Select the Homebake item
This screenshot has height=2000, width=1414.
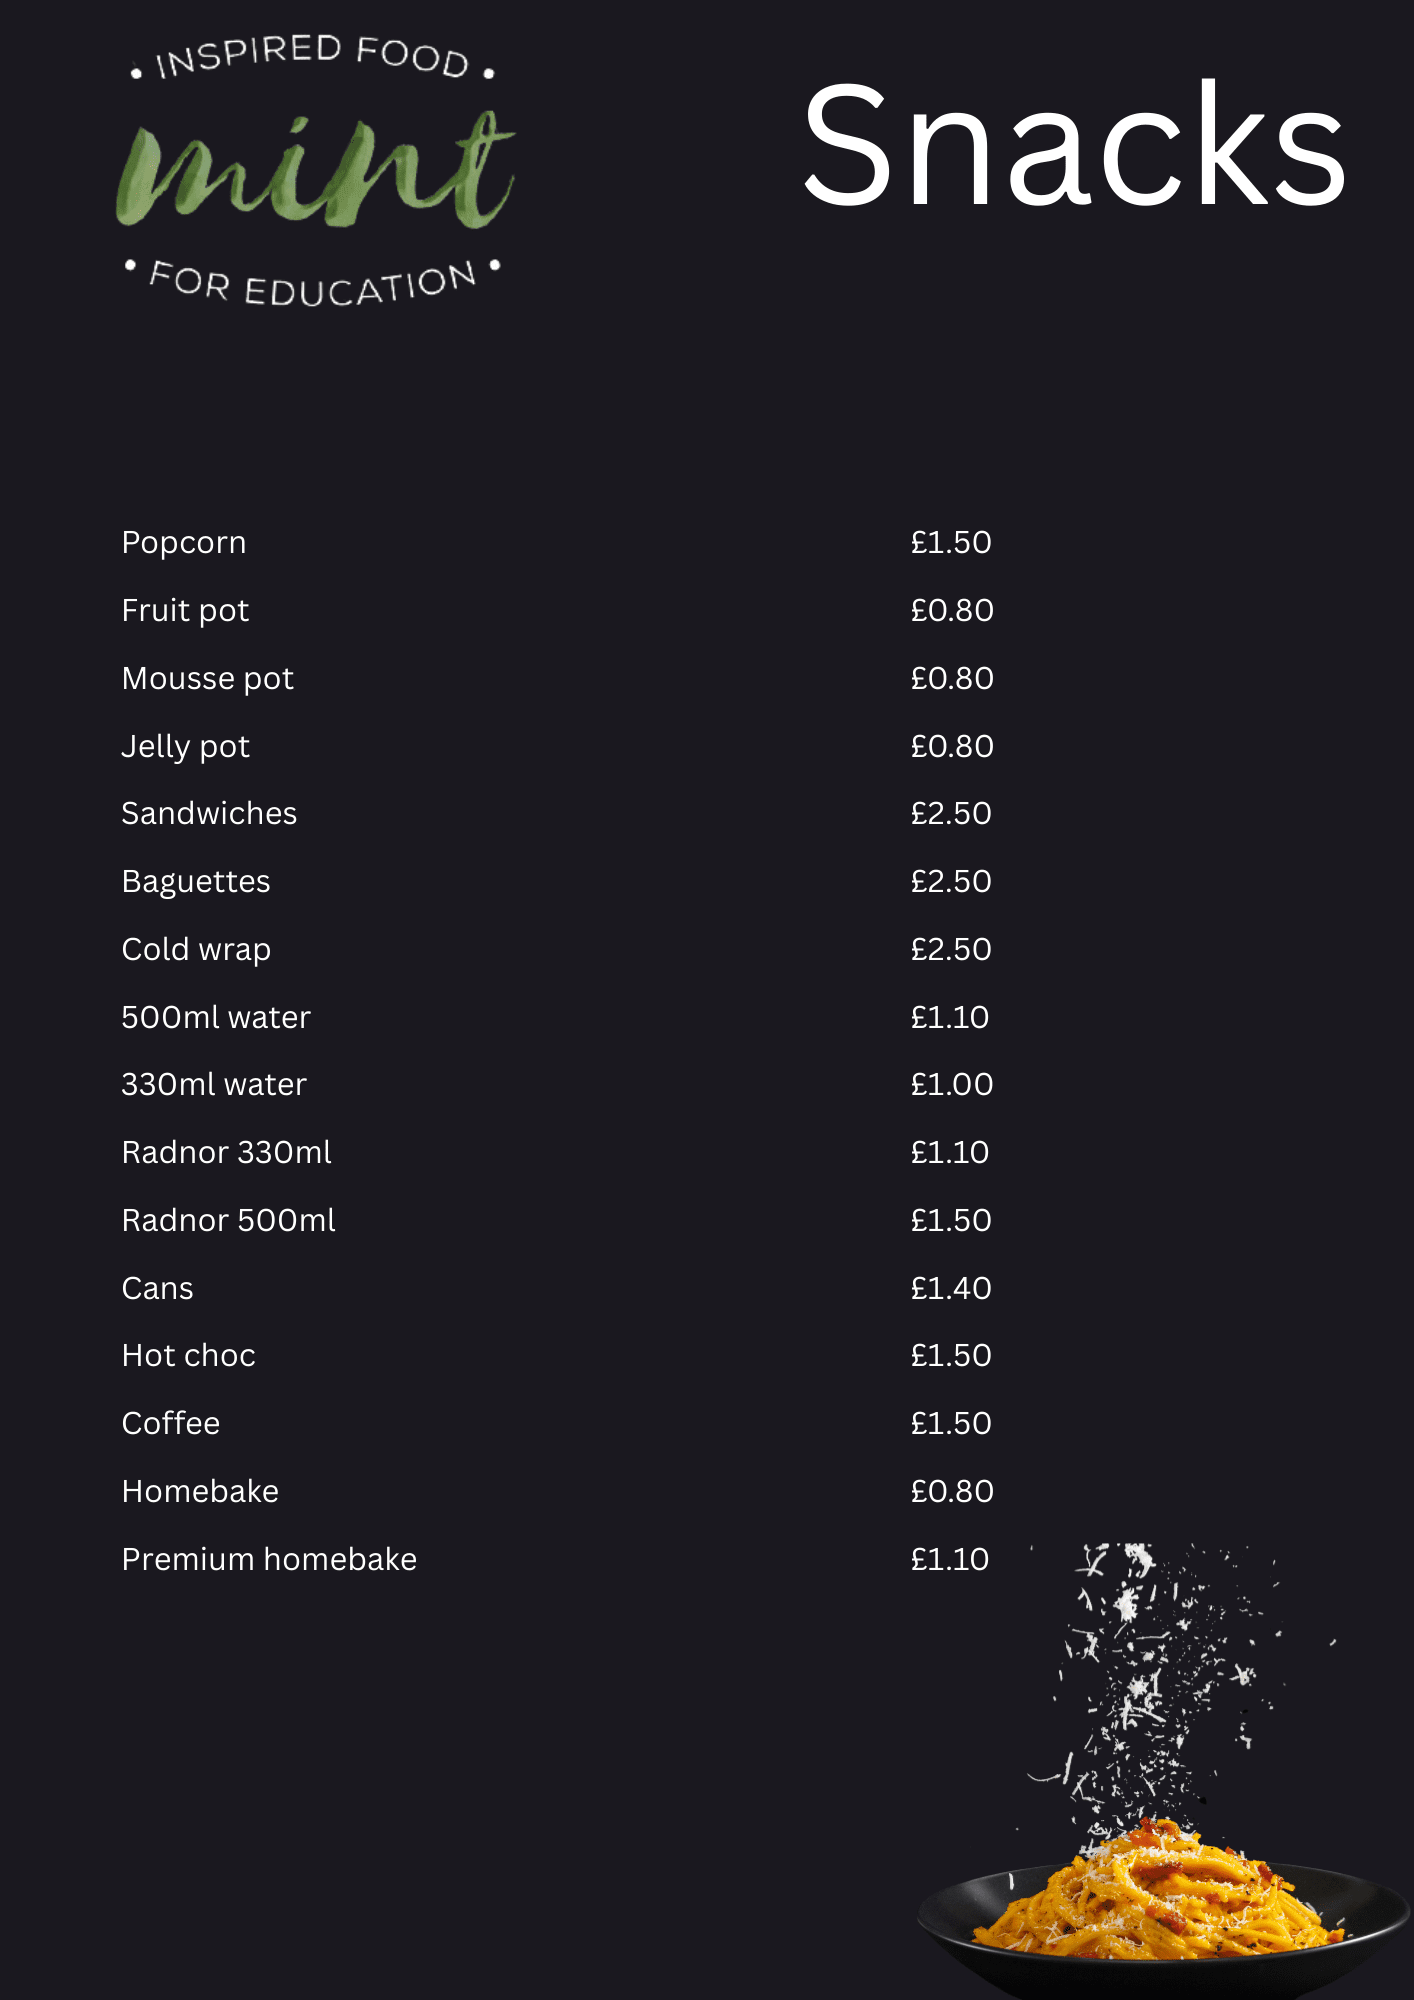tap(200, 1491)
